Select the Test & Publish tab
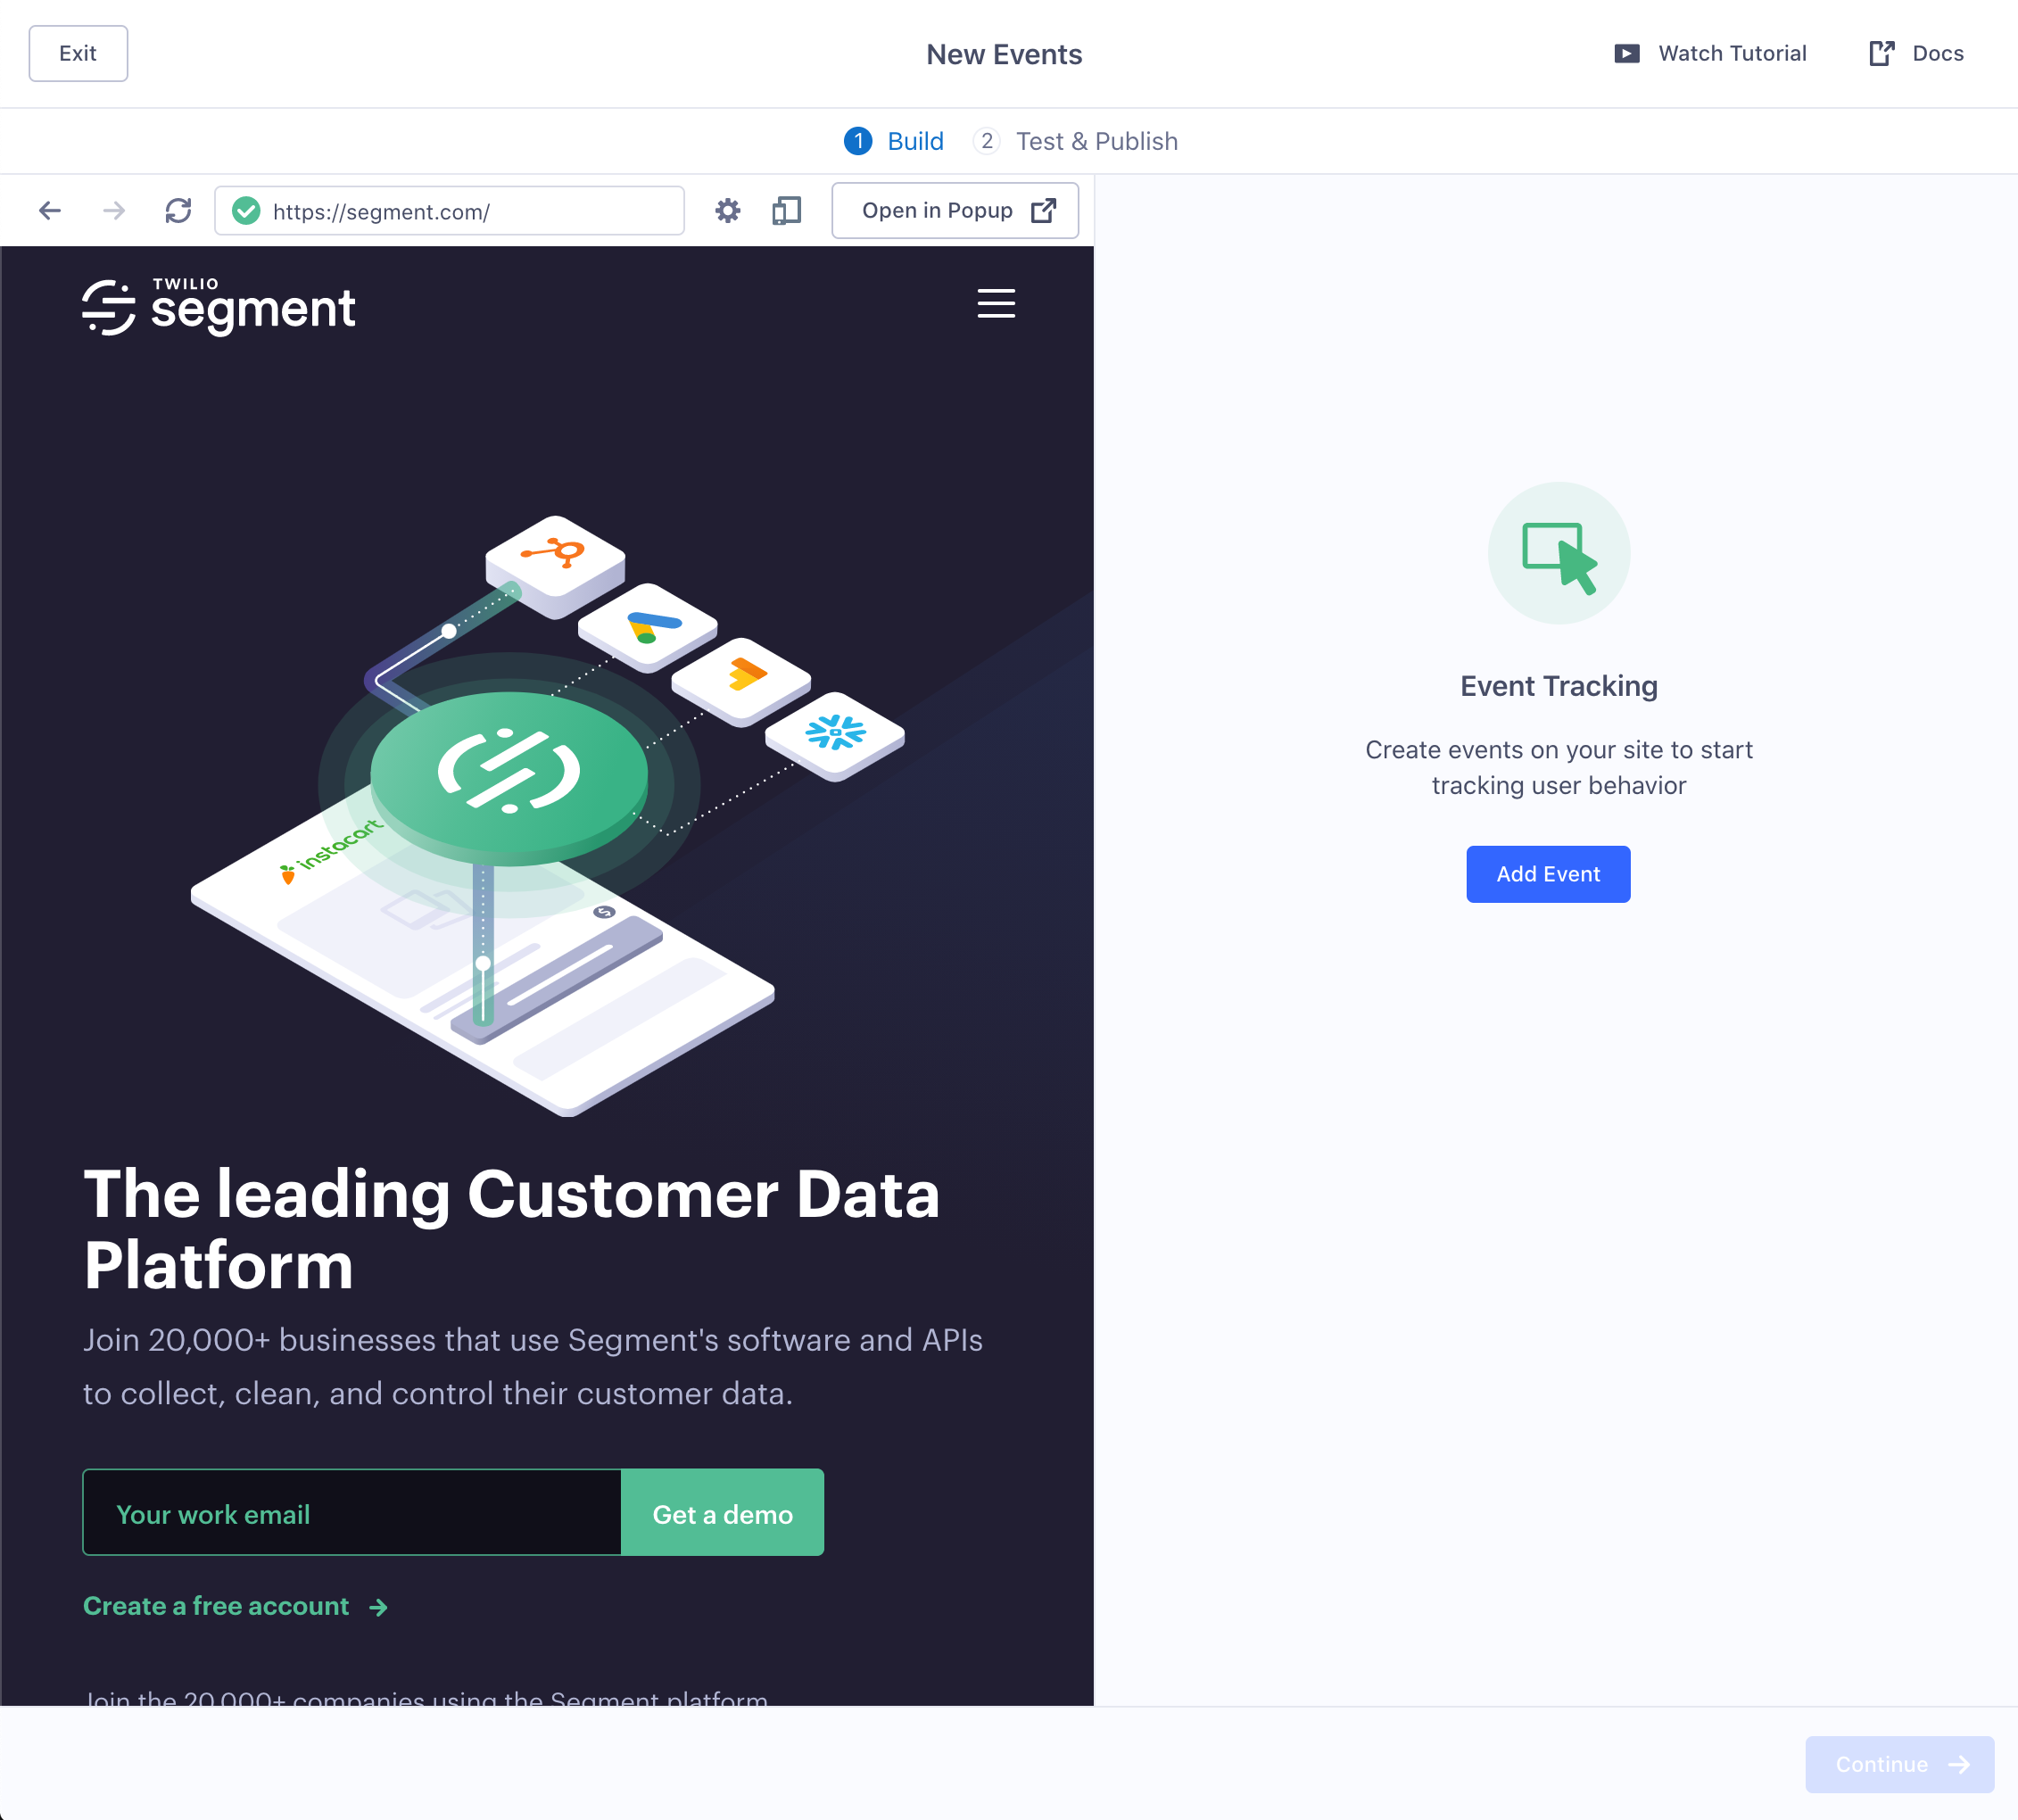Viewport: 2018px width, 1820px height. coord(1096,141)
